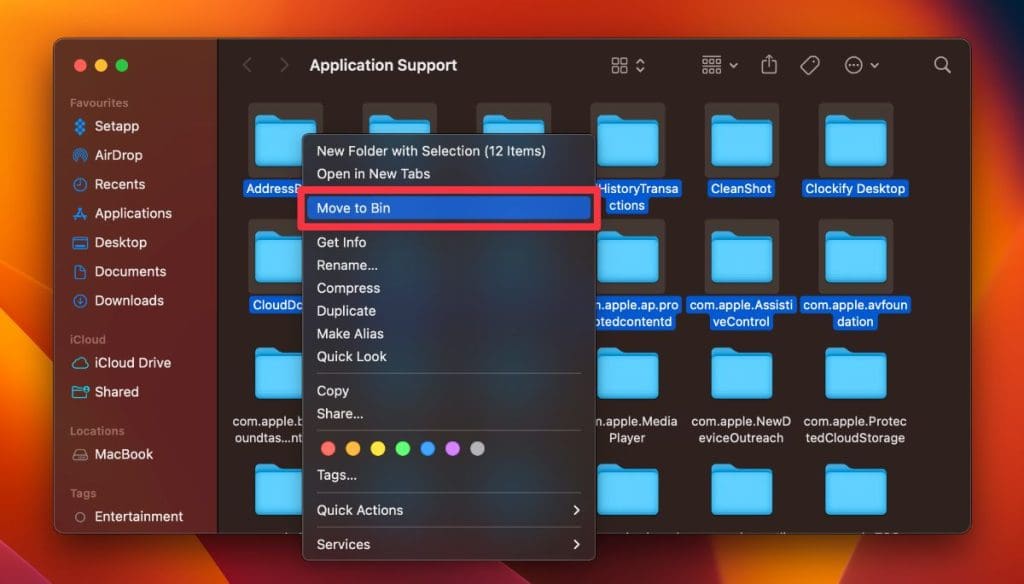
Task: Apply the blue tag color
Action: [x=428, y=449]
